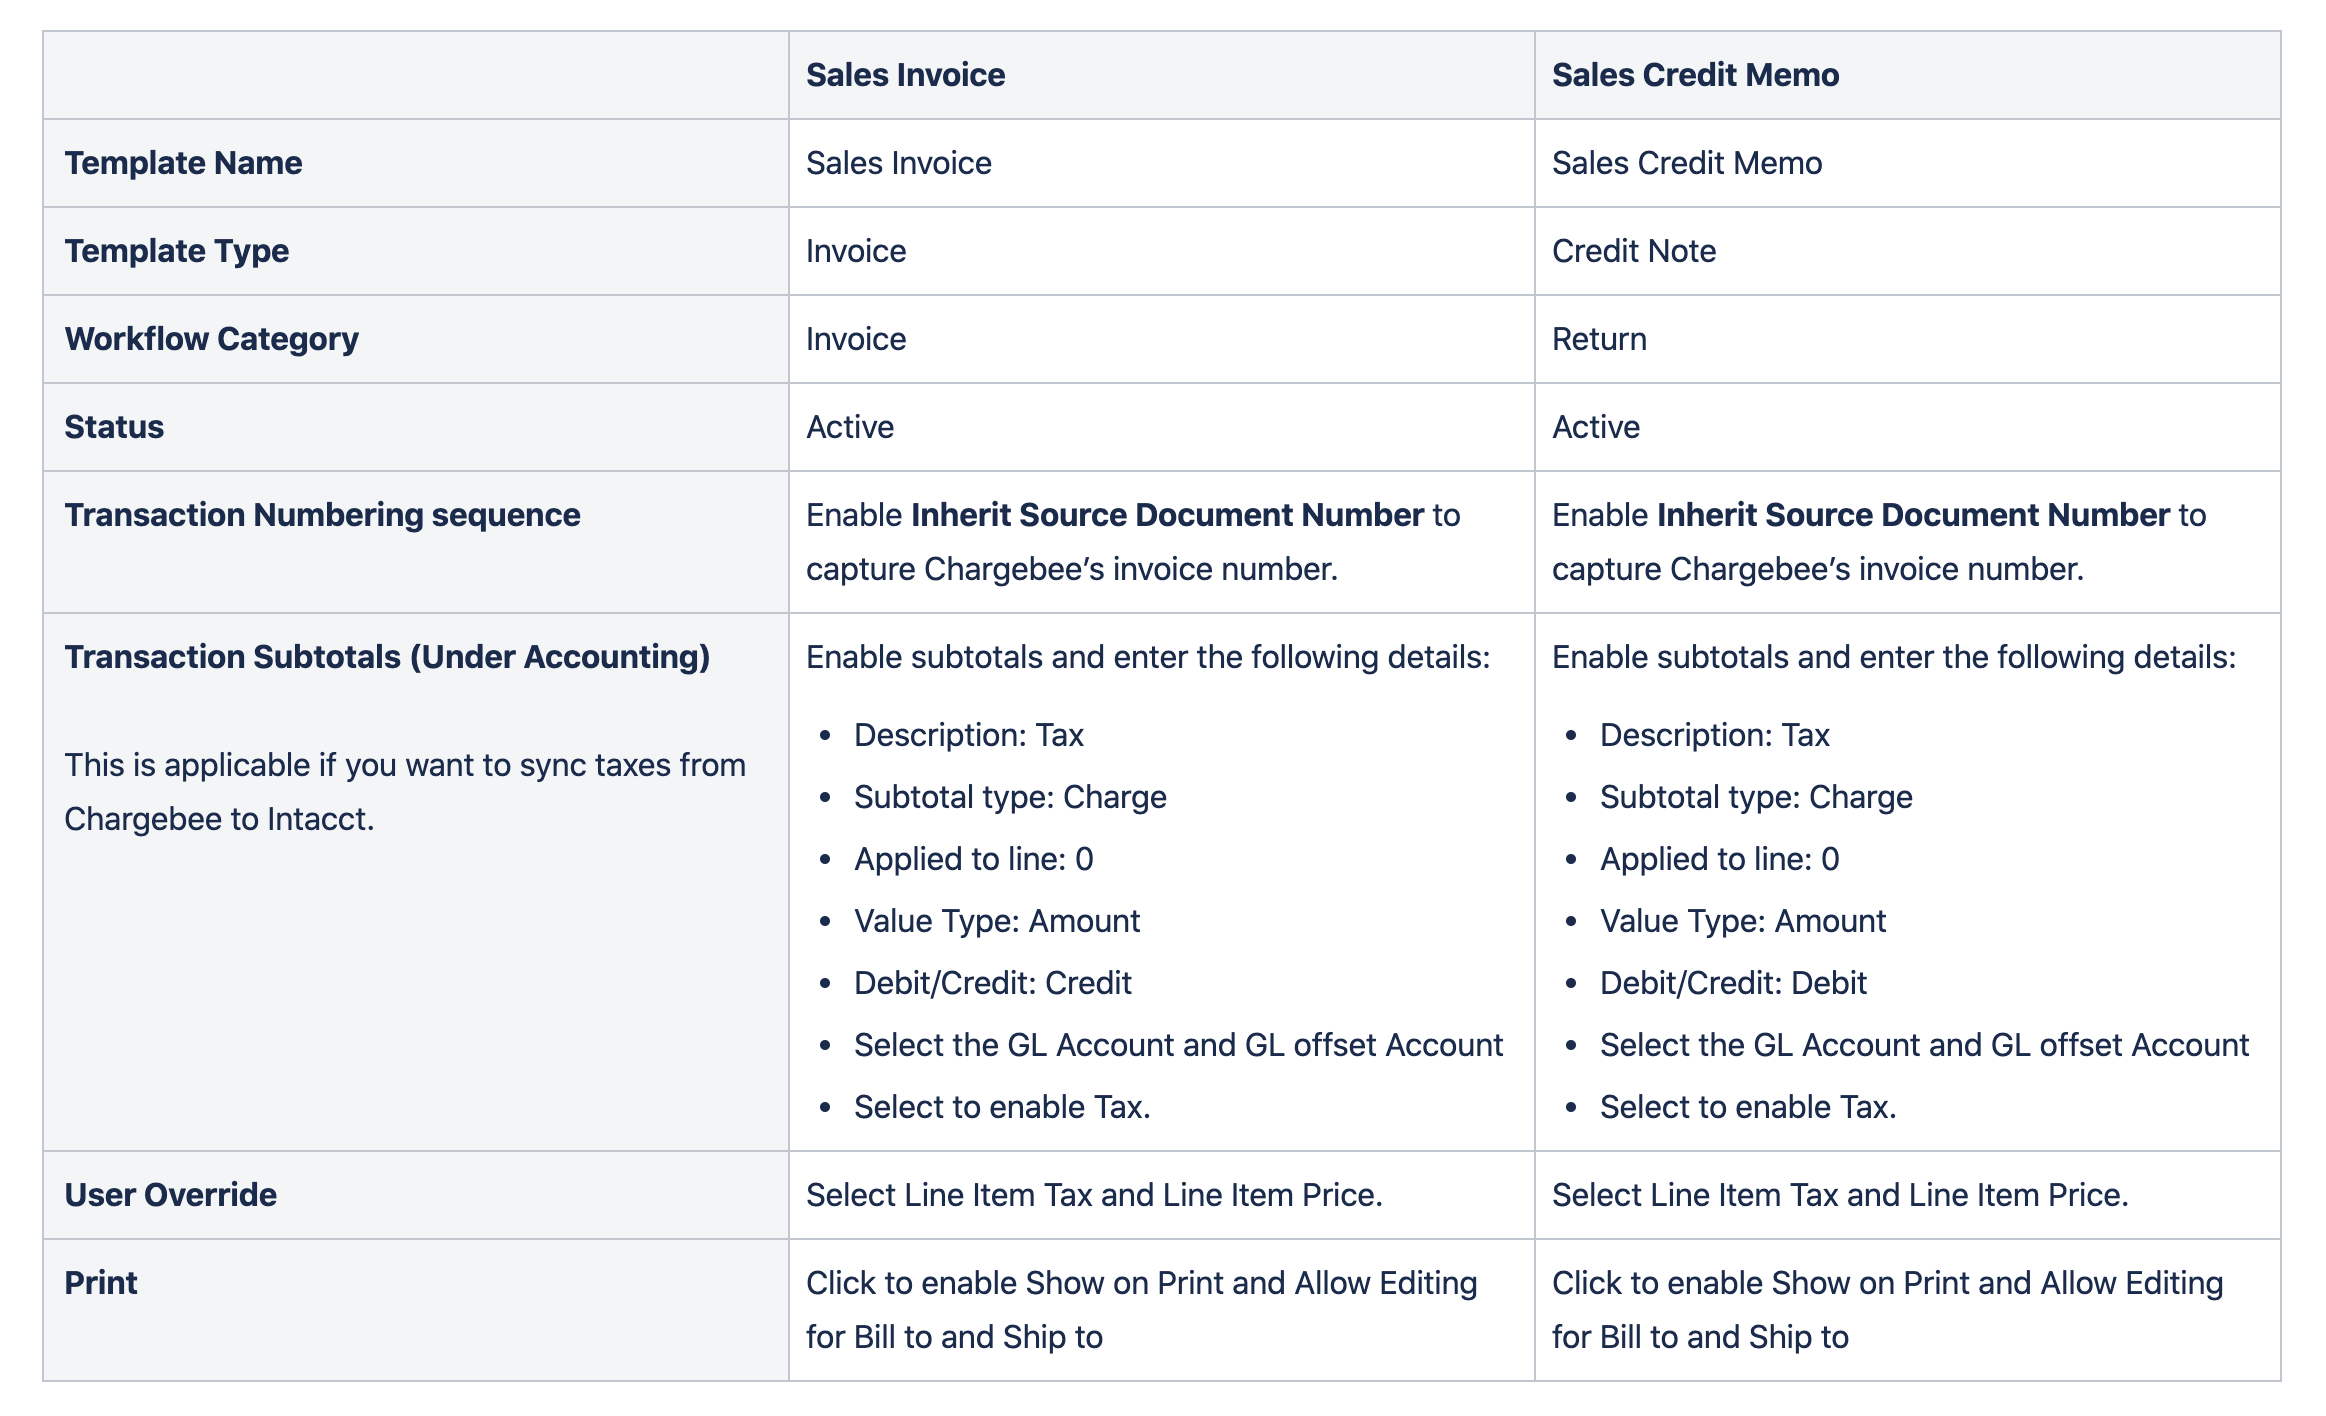Click the Status row label
The image size is (2326, 1416).
(x=114, y=427)
